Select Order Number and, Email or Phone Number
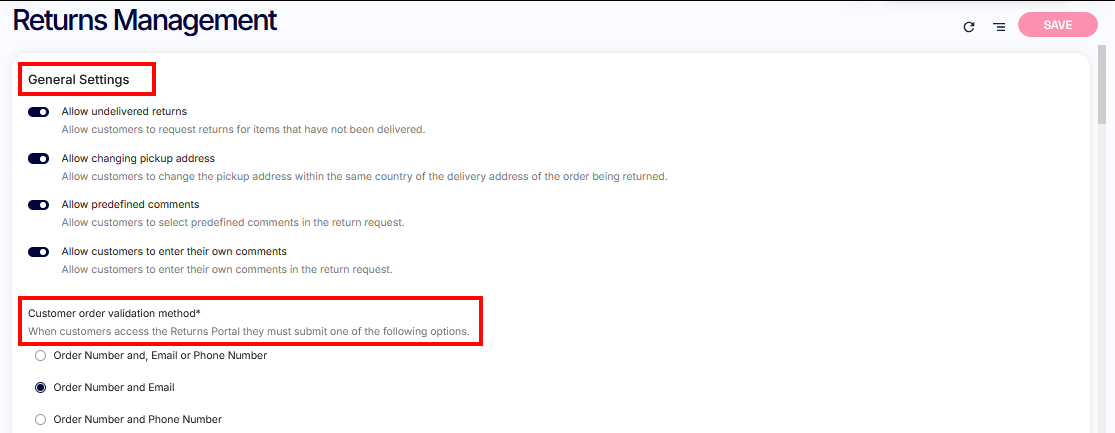 (x=41, y=355)
